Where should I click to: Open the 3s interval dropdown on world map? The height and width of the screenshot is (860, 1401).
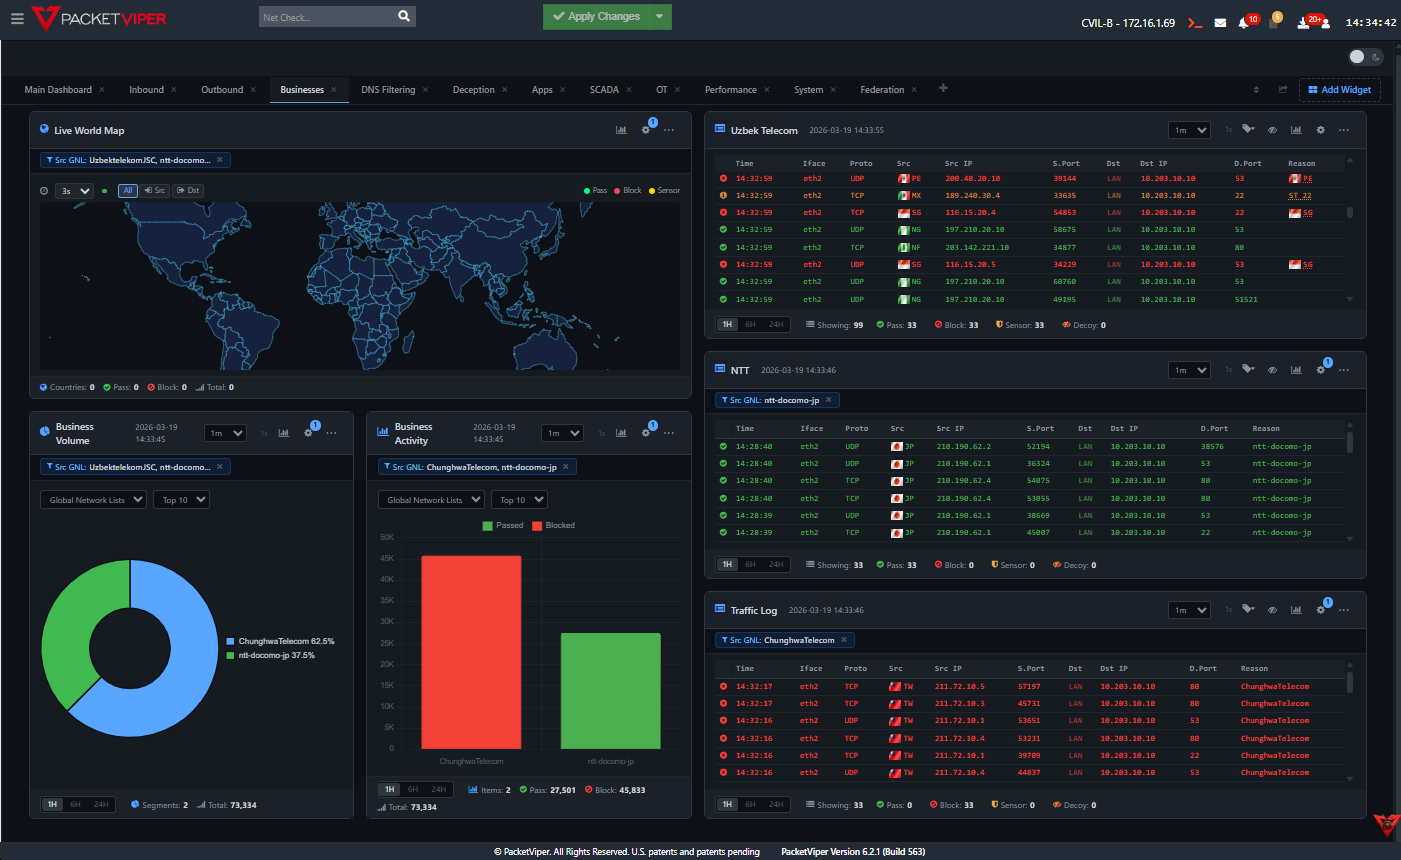click(x=73, y=190)
